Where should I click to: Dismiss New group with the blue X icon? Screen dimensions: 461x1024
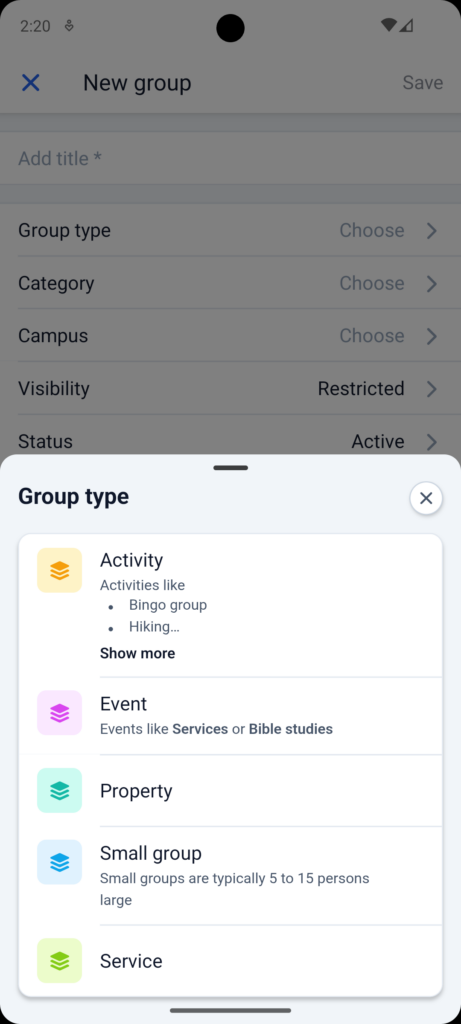31,83
